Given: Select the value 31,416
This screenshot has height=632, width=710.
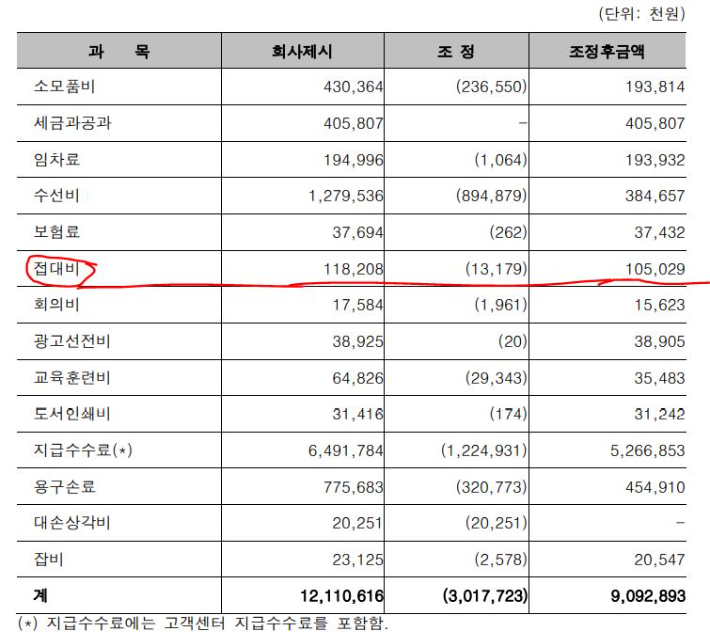Looking at the screenshot, I should point(358,414).
